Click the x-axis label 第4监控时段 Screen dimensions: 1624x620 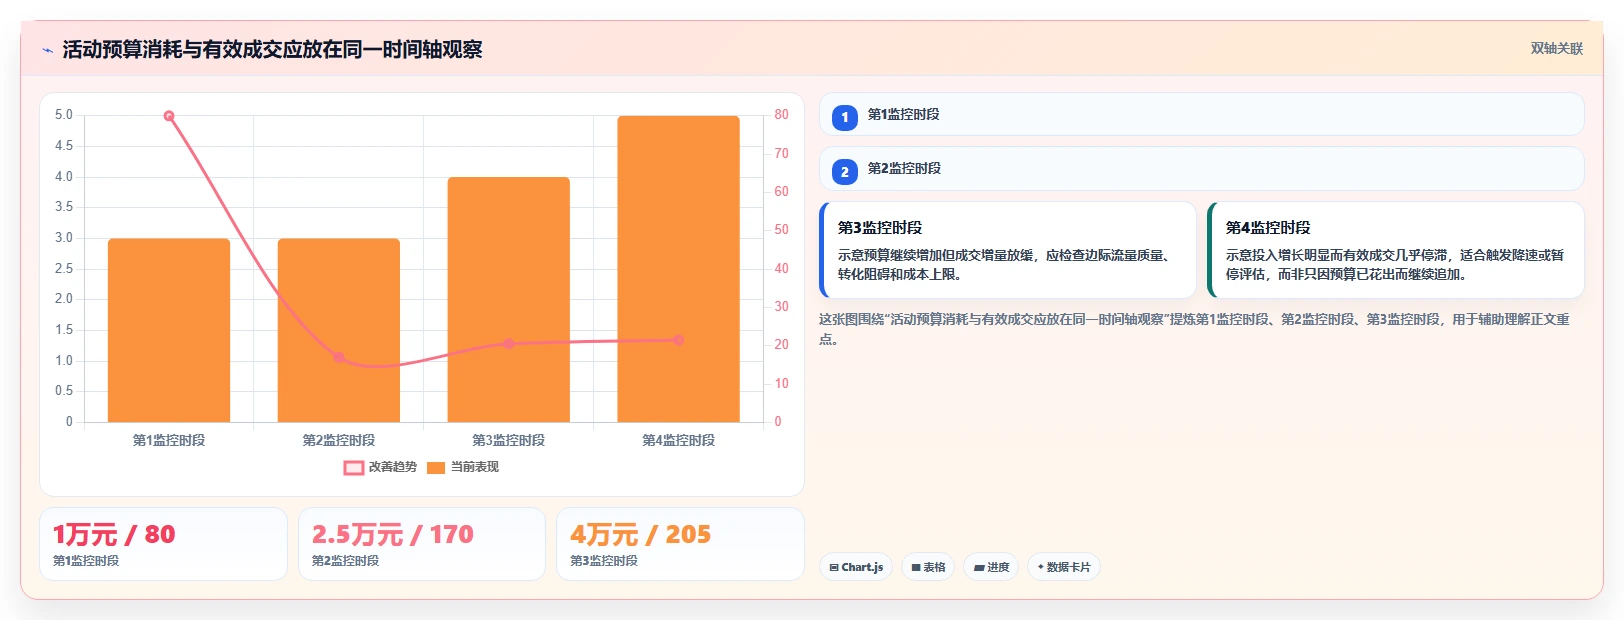click(679, 440)
